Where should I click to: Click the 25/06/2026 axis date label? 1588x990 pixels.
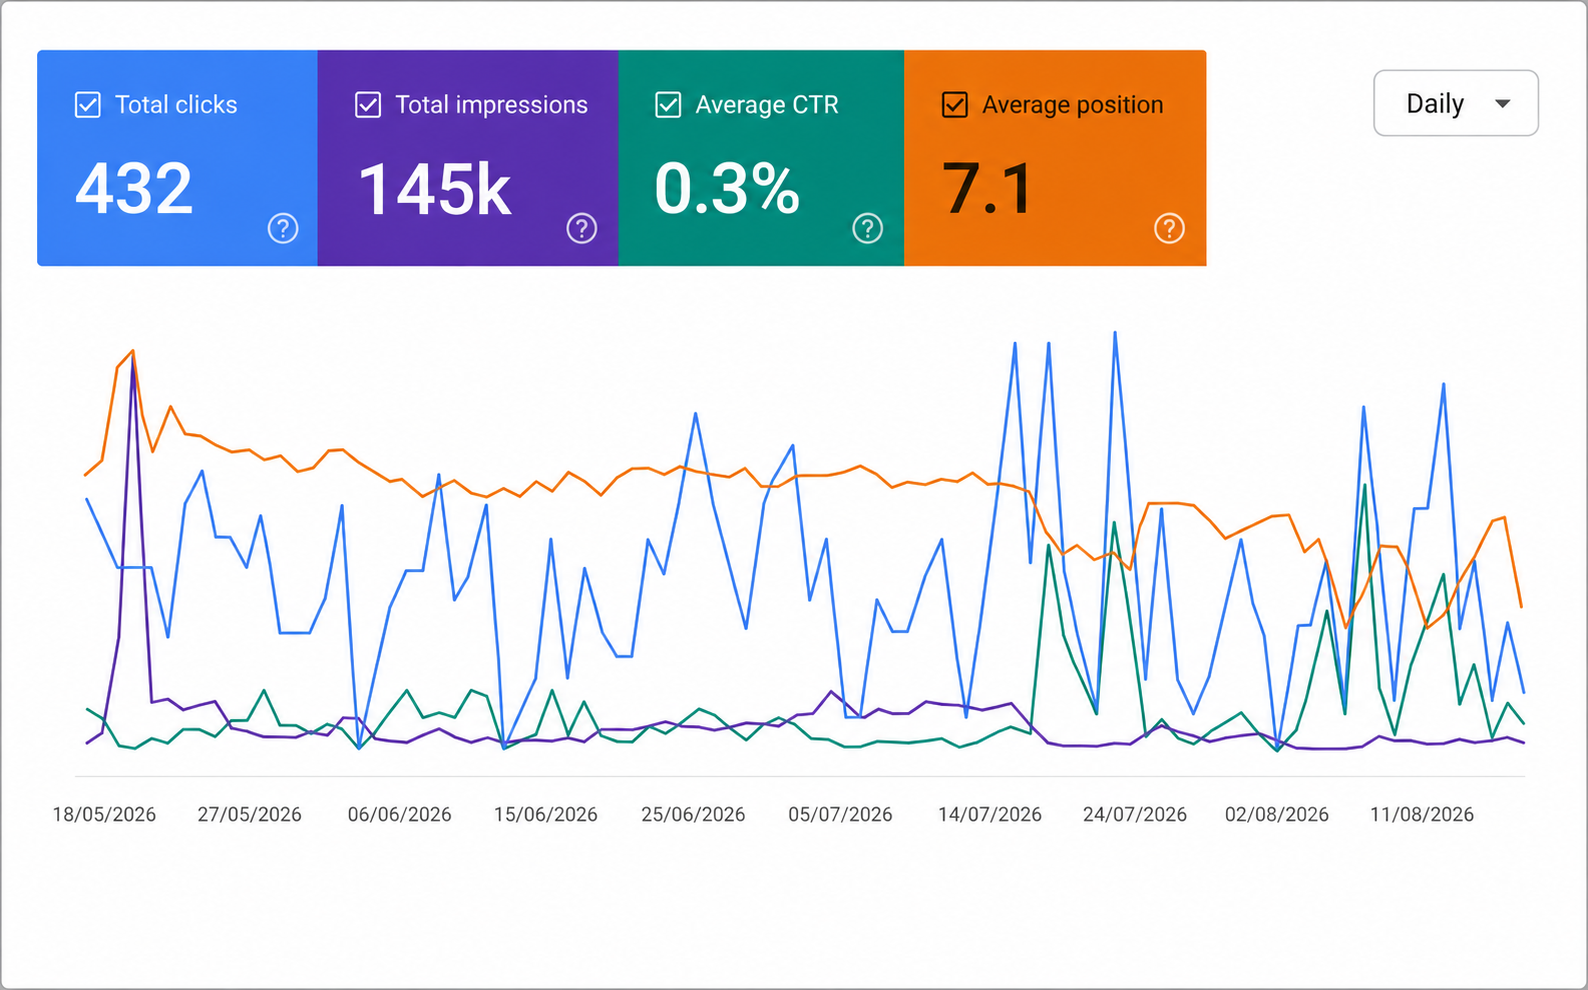tap(693, 814)
